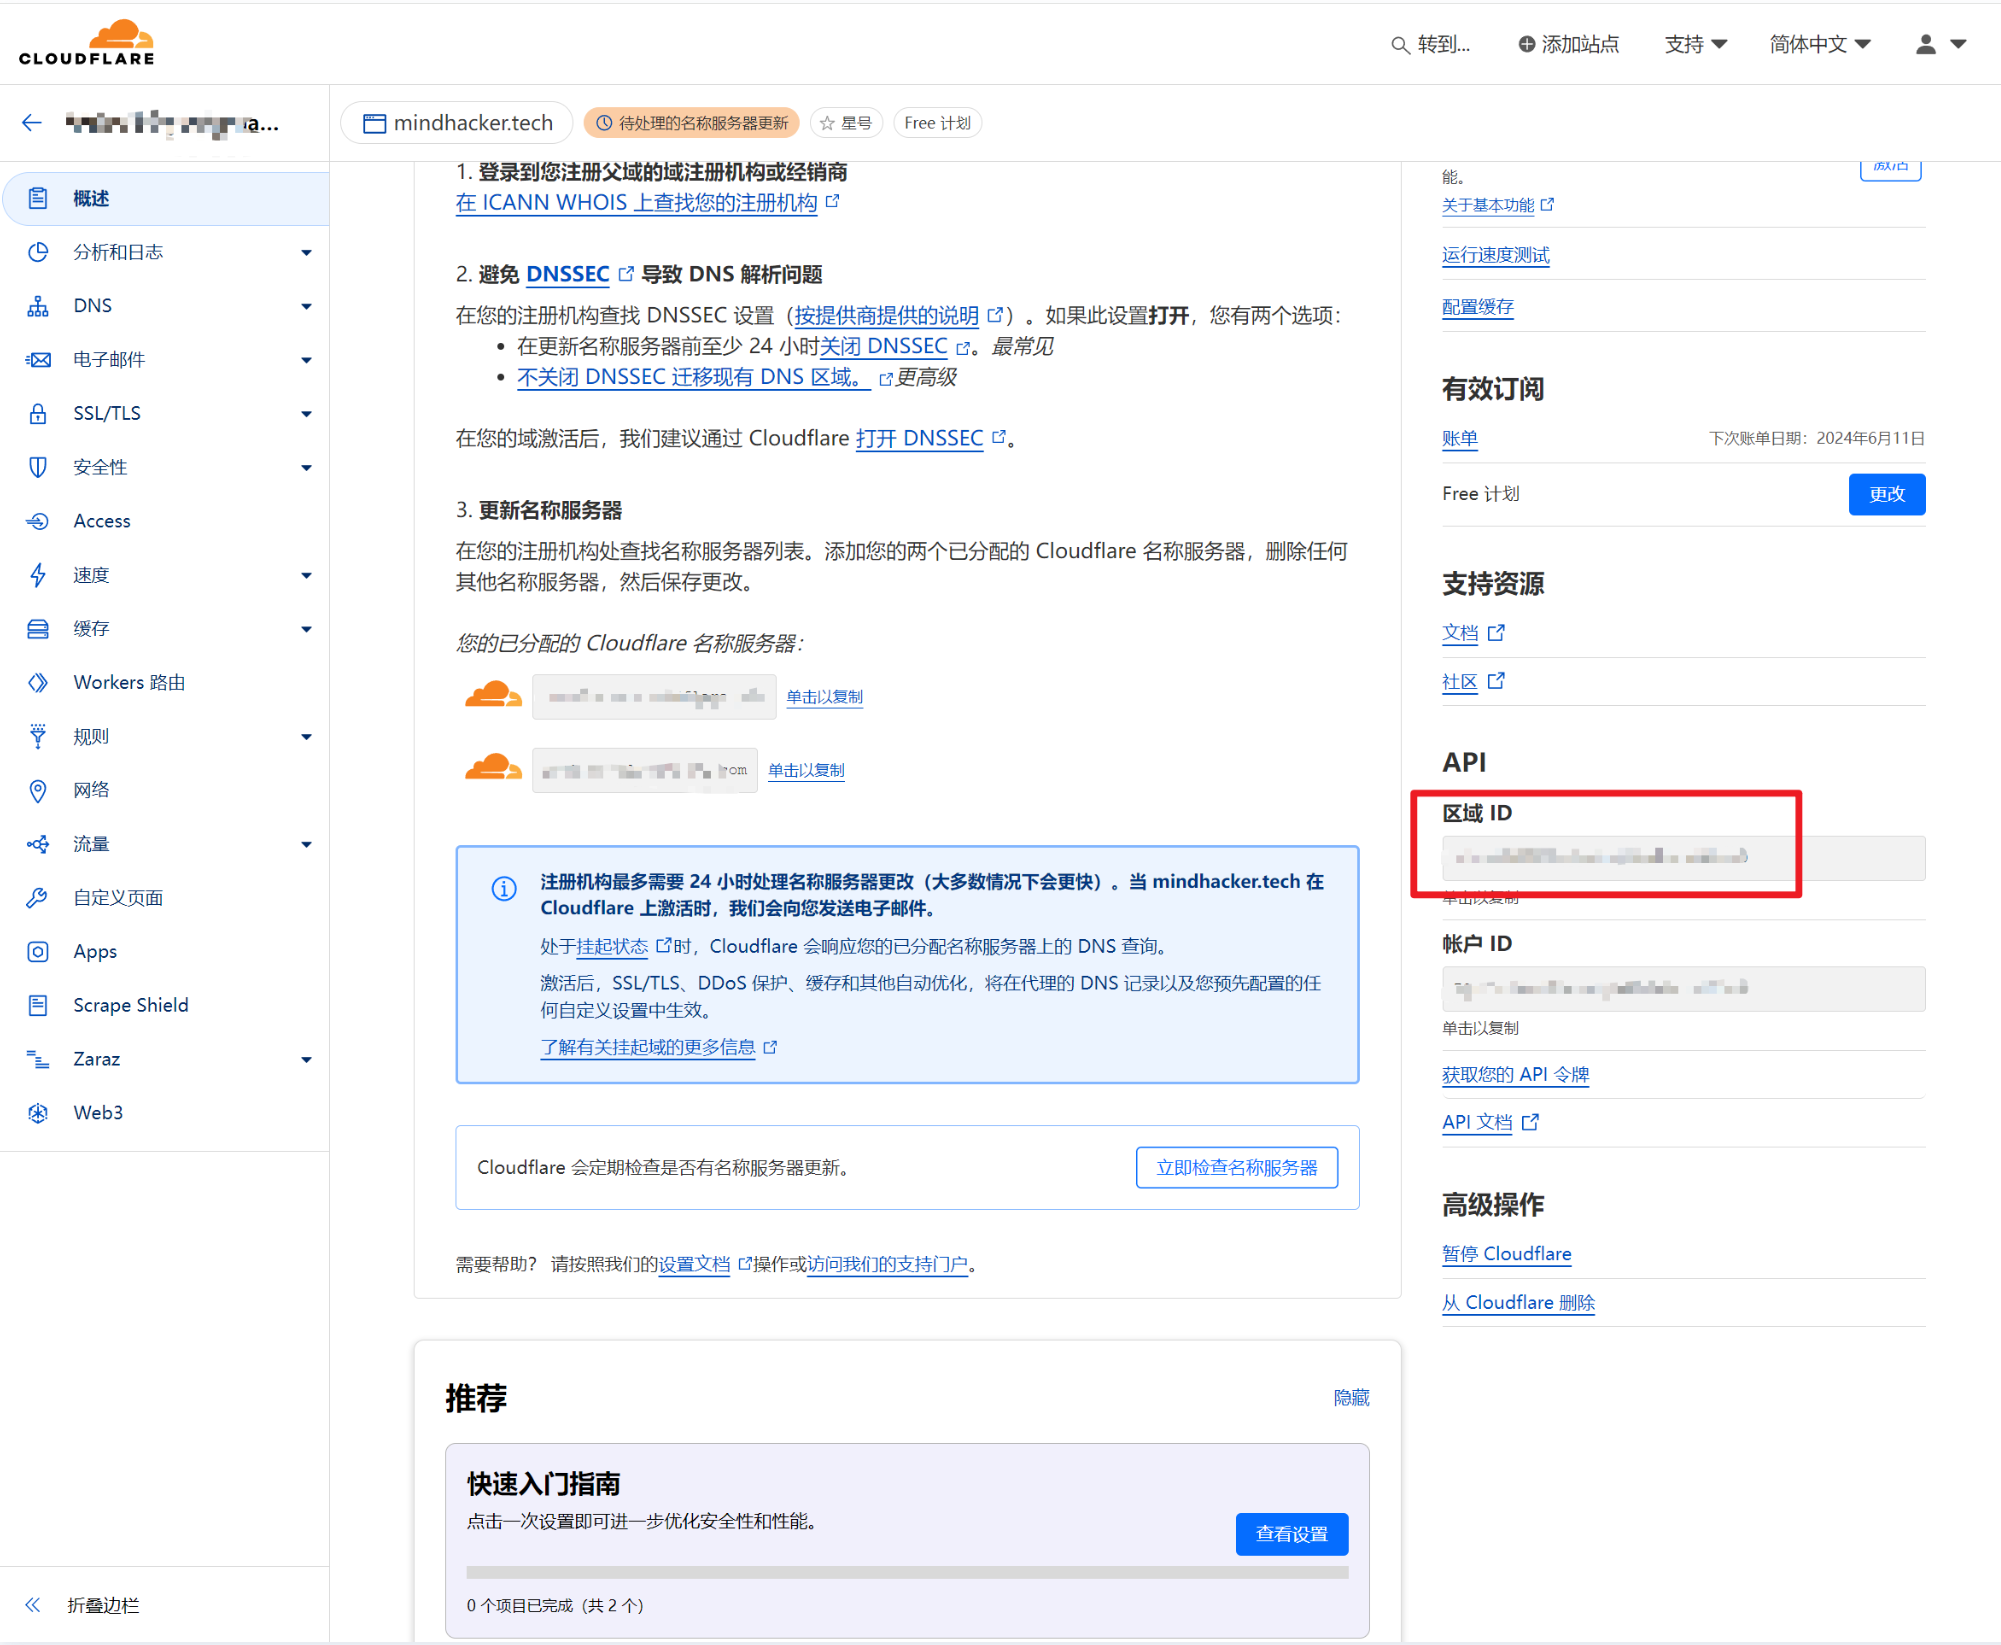The image size is (2001, 1645).
Task: Click 单击以复制 for first nameserver
Action: tap(824, 697)
